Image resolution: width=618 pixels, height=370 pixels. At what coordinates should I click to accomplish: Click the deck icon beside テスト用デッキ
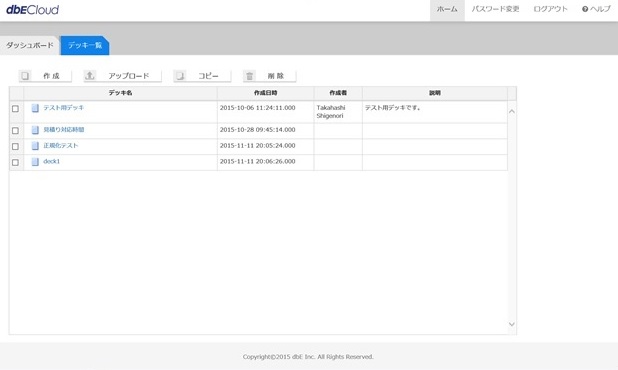point(35,108)
